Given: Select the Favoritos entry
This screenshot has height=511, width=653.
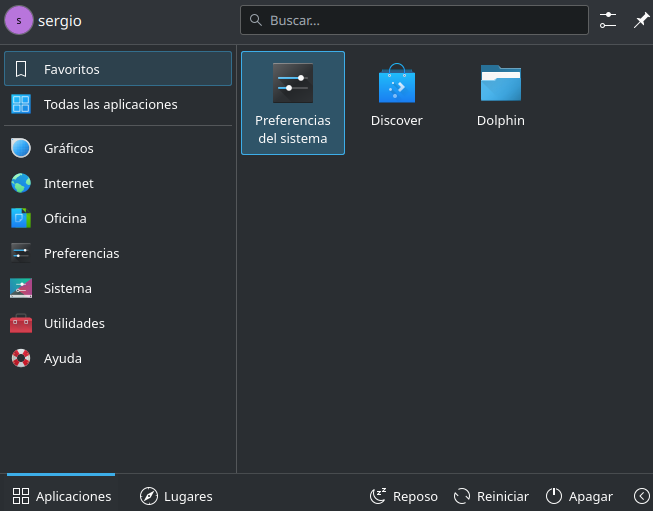Looking at the screenshot, I should 118,69.
